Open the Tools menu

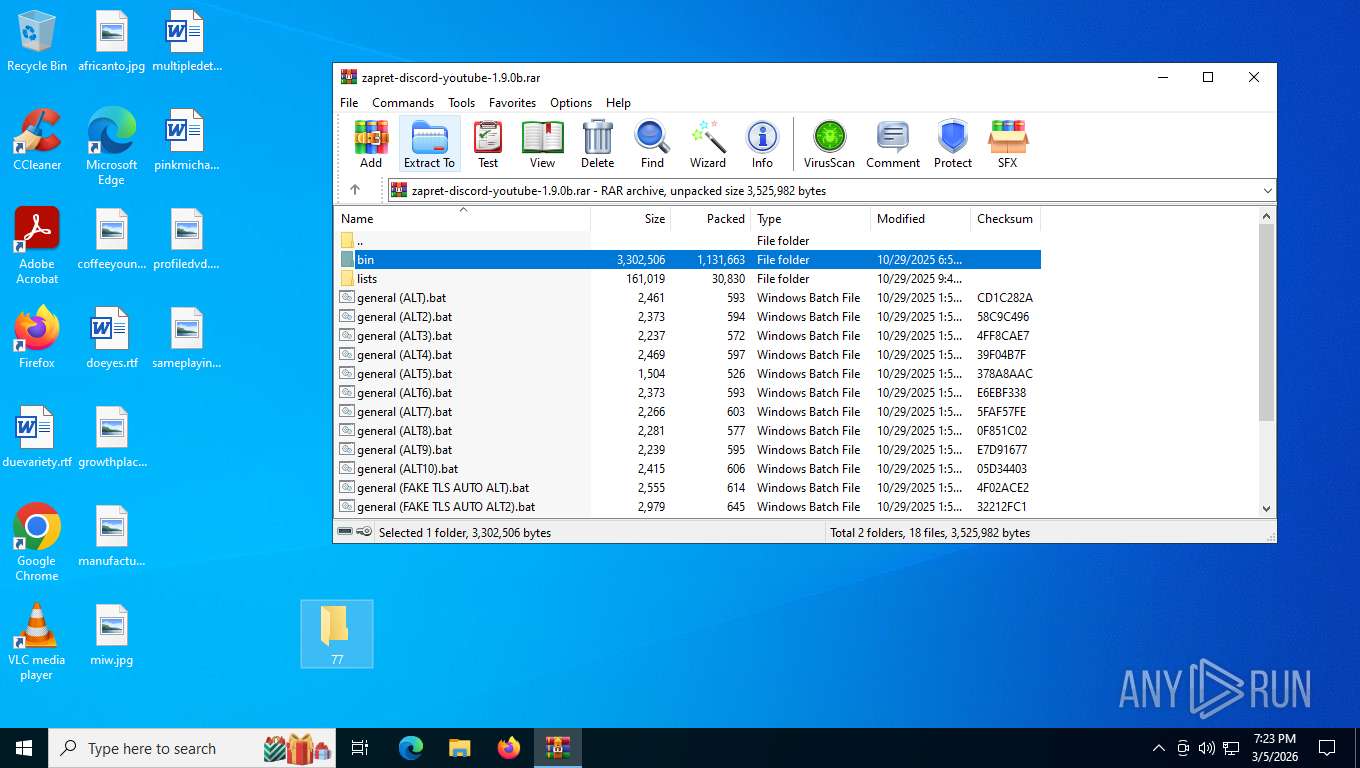pos(461,102)
